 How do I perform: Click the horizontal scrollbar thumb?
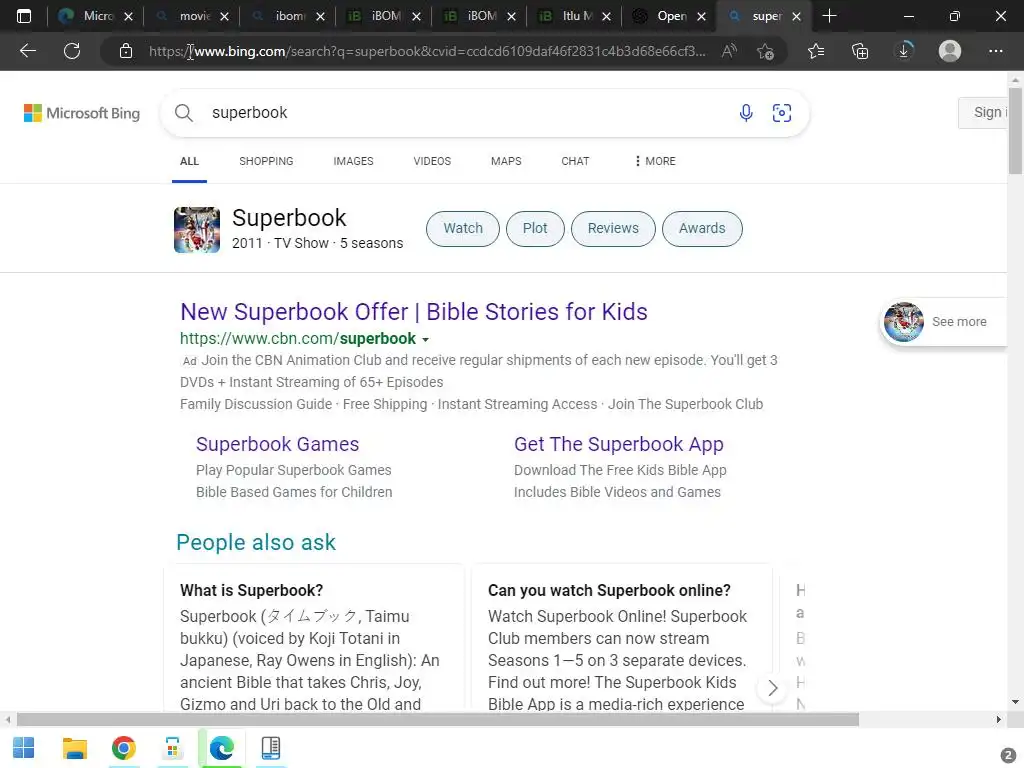(438, 720)
